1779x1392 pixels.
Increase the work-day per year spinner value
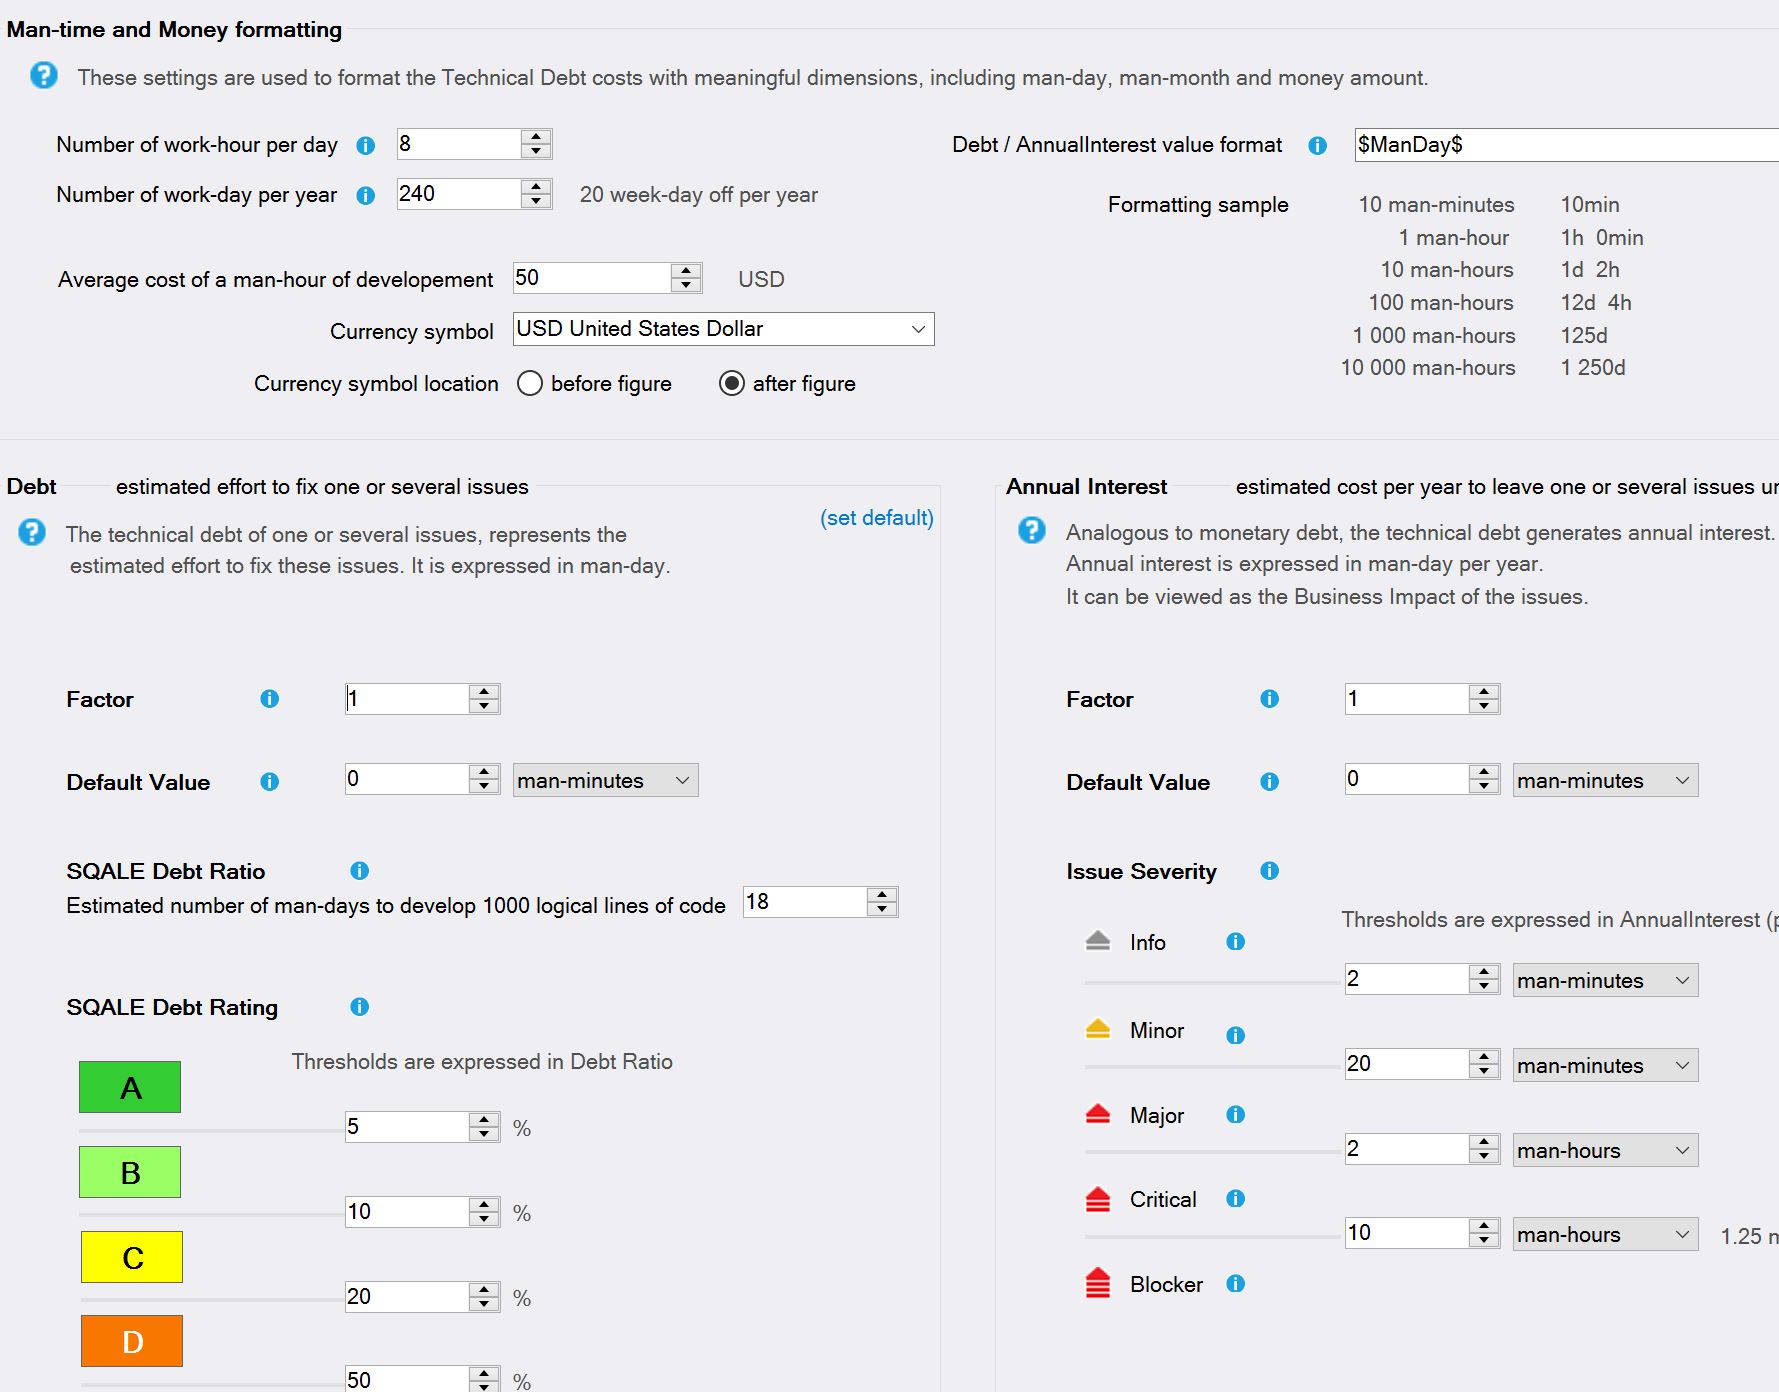pyautogui.click(x=537, y=186)
